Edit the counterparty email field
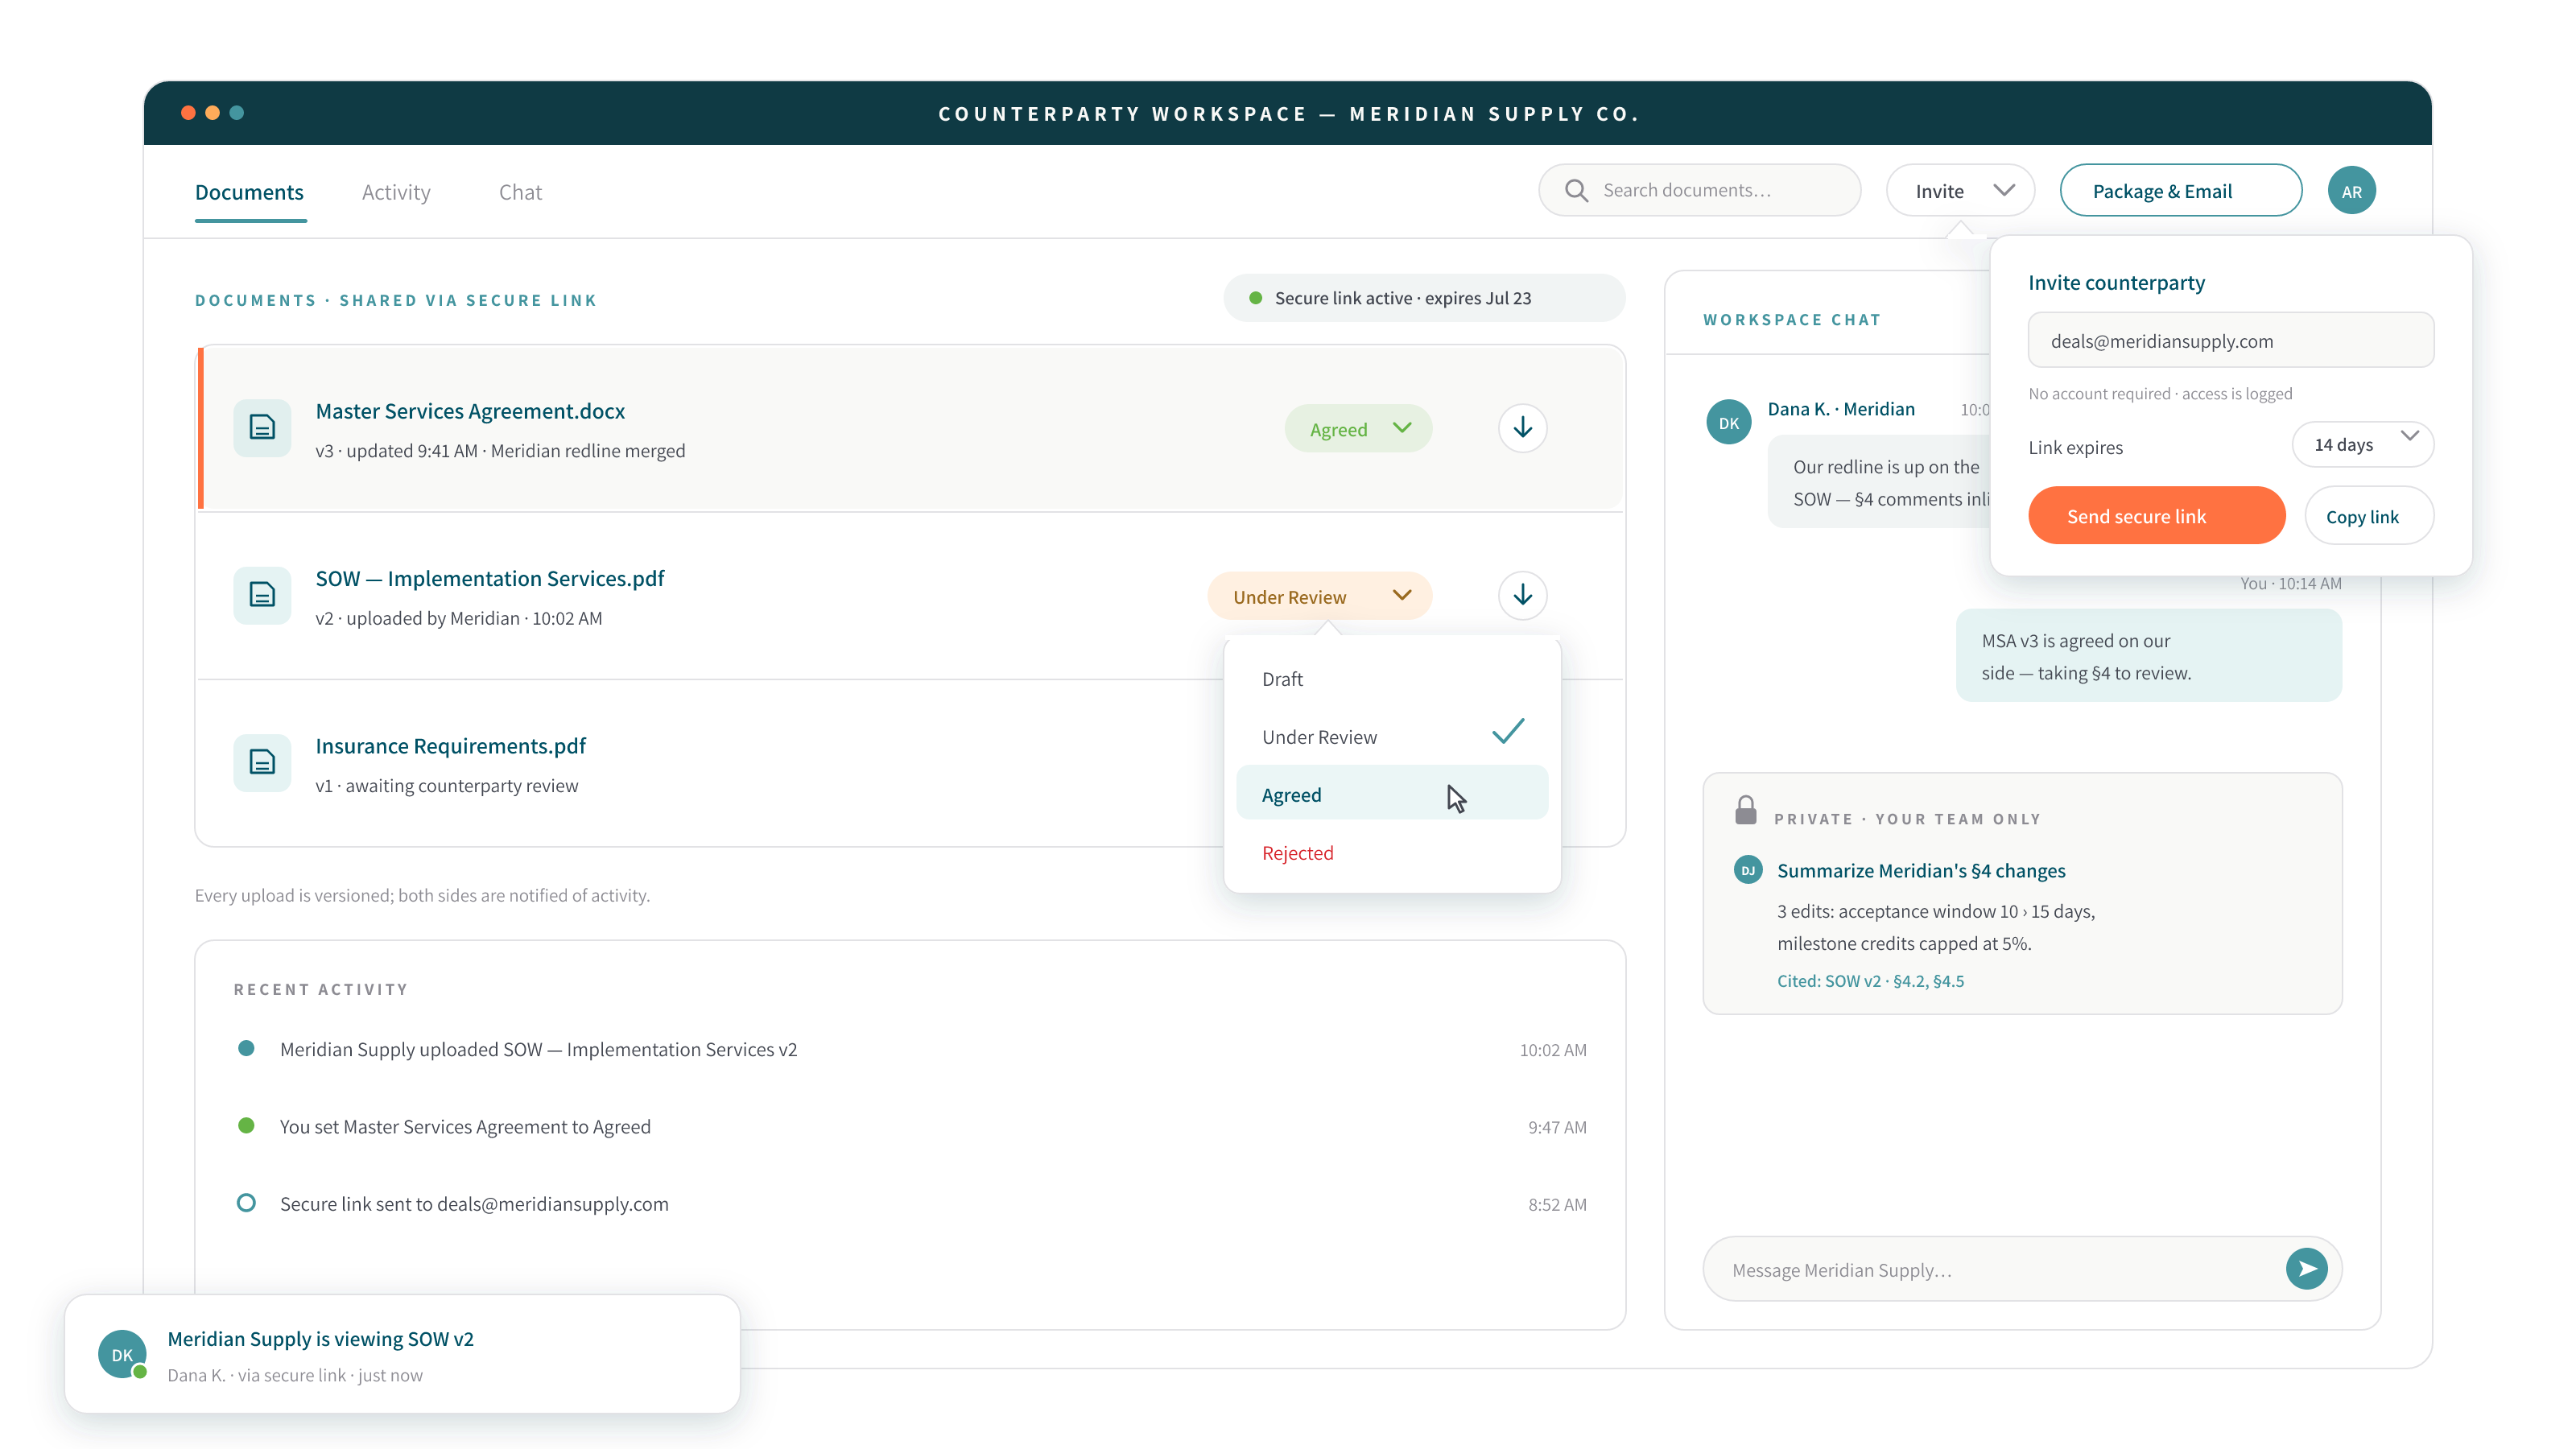The image size is (2576, 1449). [2231, 340]
